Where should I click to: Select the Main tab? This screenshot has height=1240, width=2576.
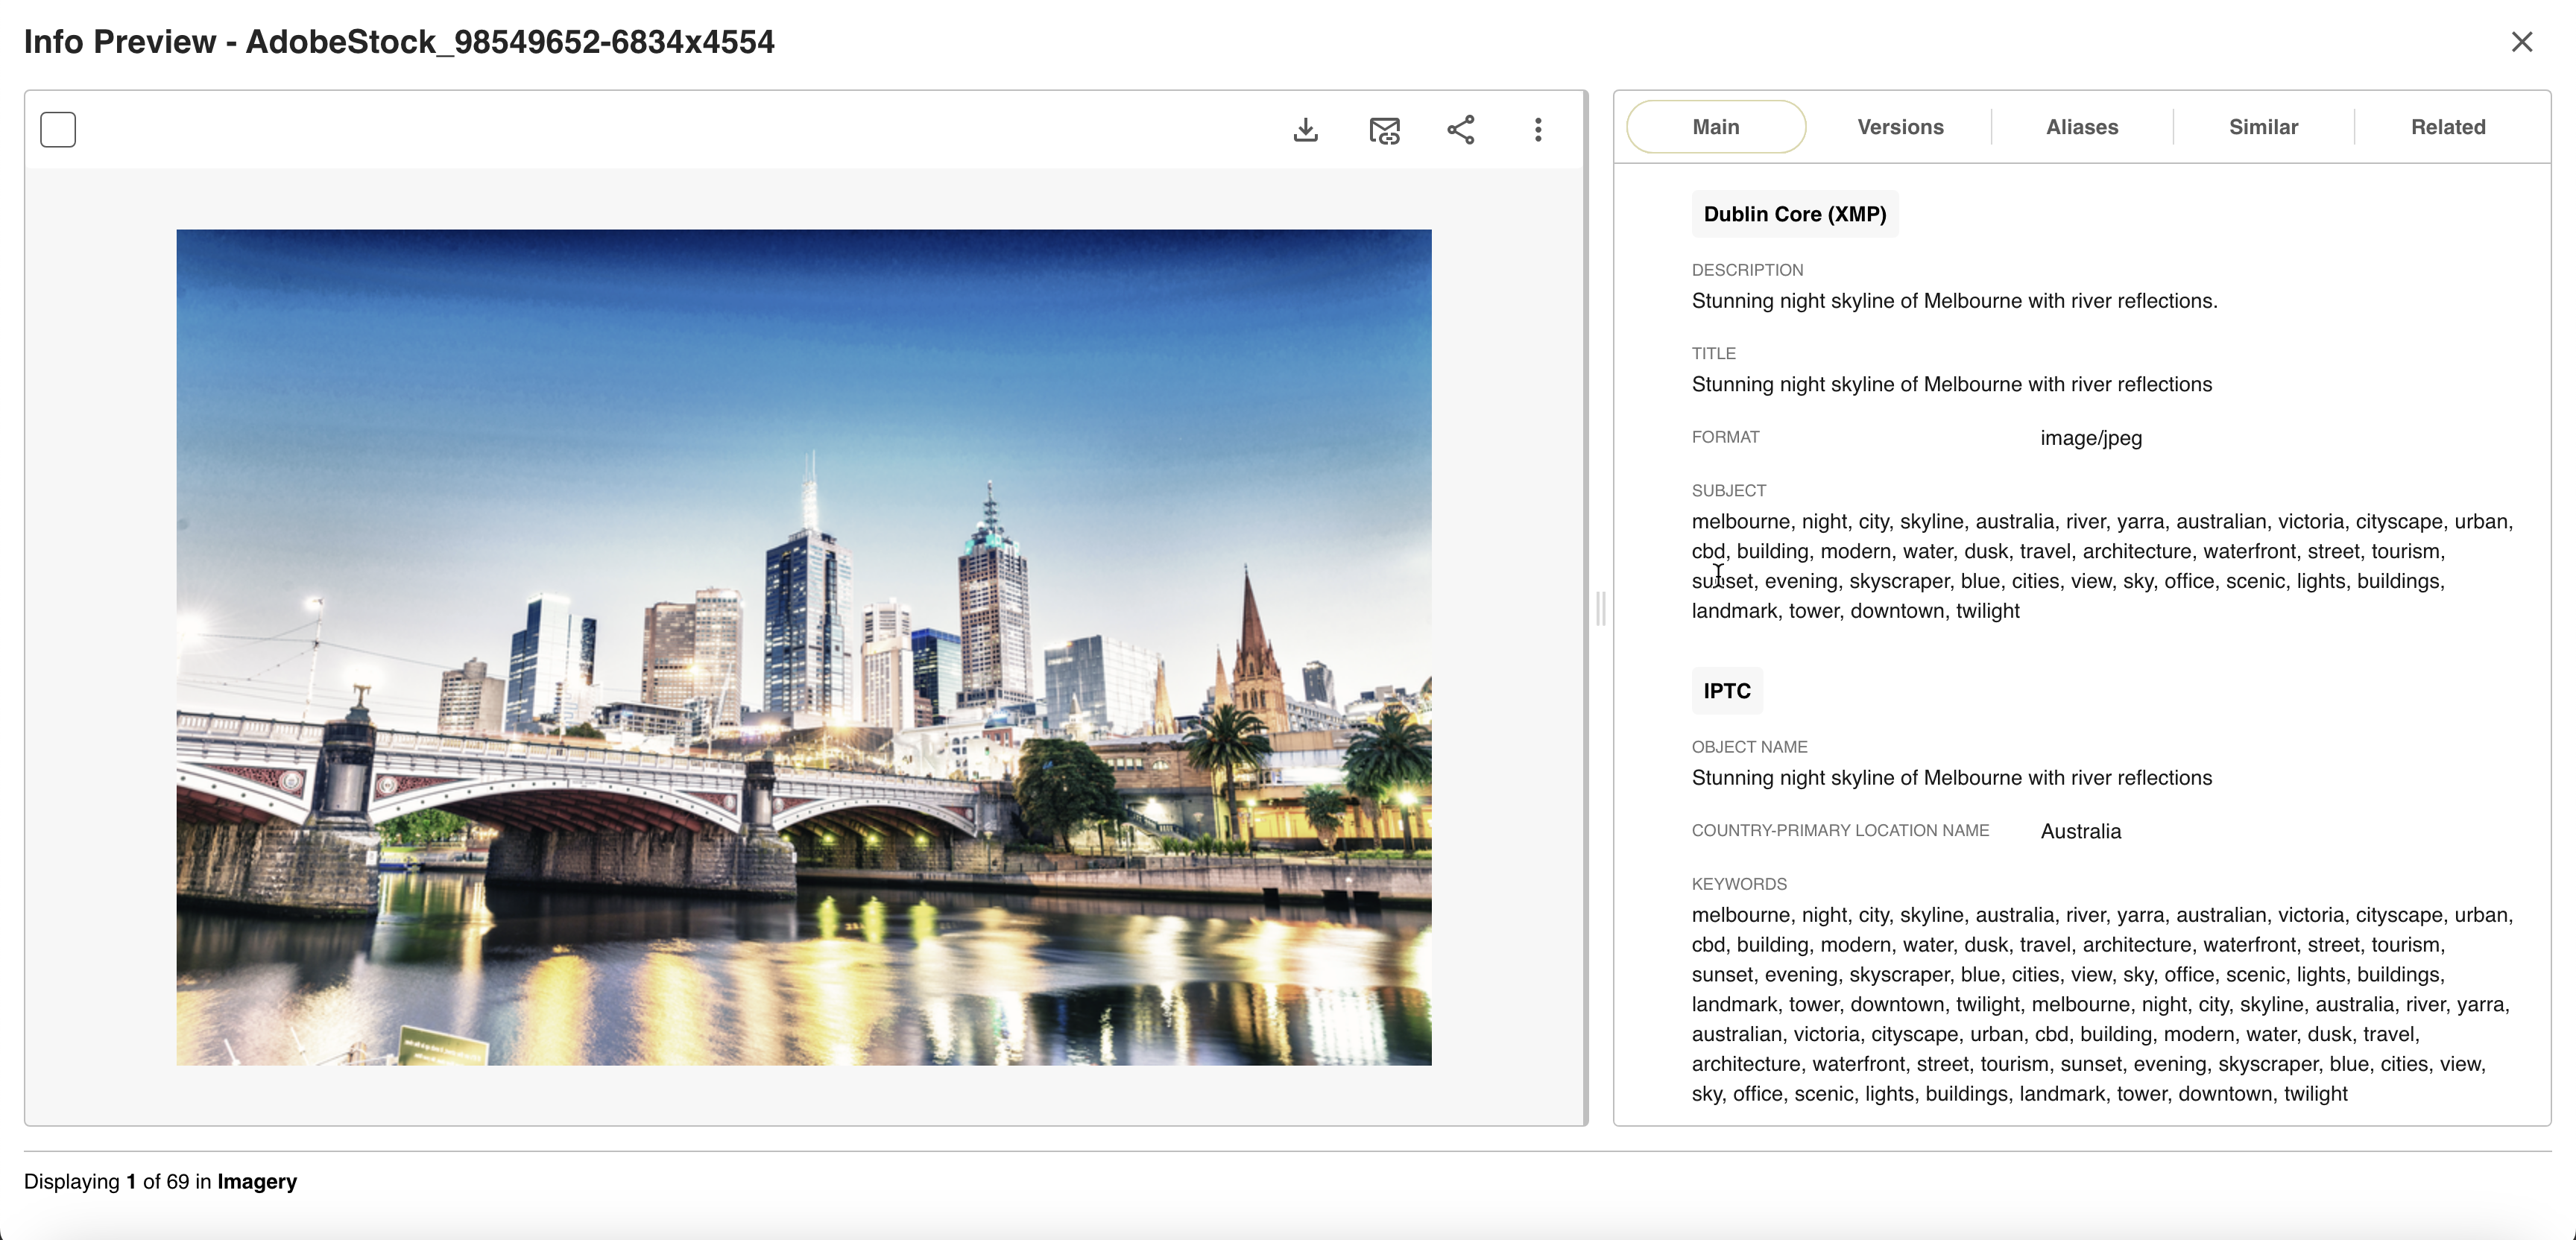point(1716,127)
